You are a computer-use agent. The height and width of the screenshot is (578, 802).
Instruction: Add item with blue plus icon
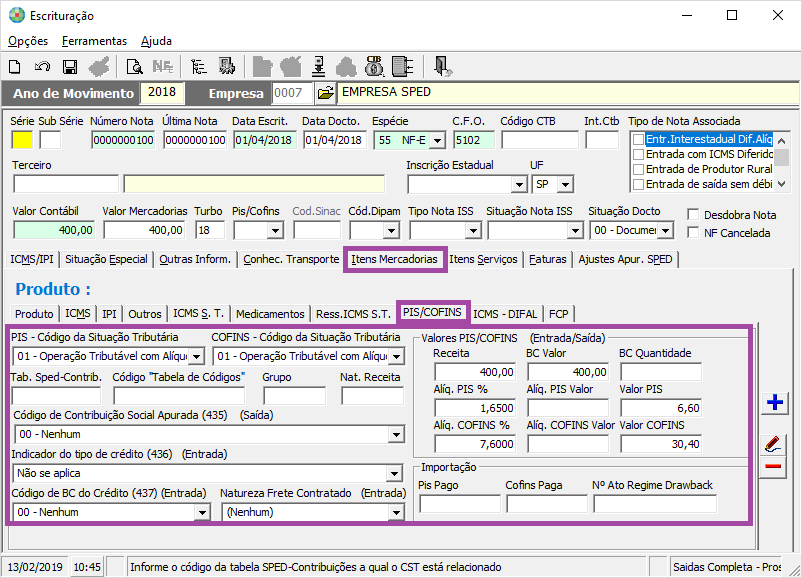click(774, 402)
